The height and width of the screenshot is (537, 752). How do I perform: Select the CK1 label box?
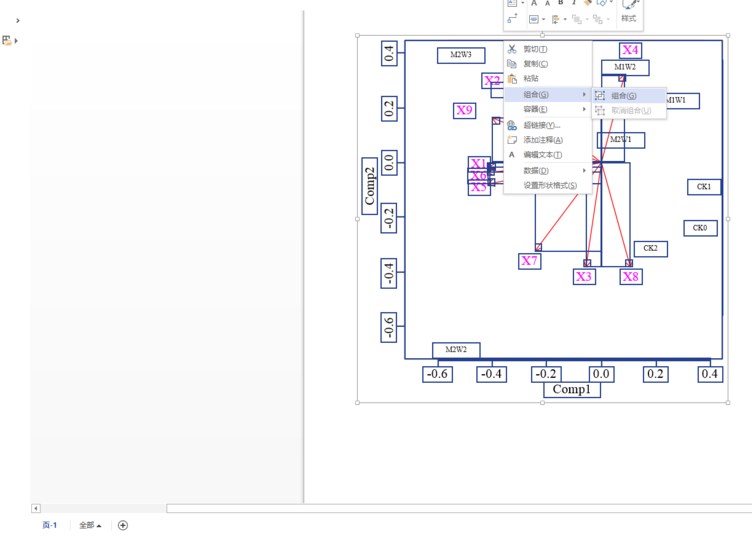pos(704,187)
